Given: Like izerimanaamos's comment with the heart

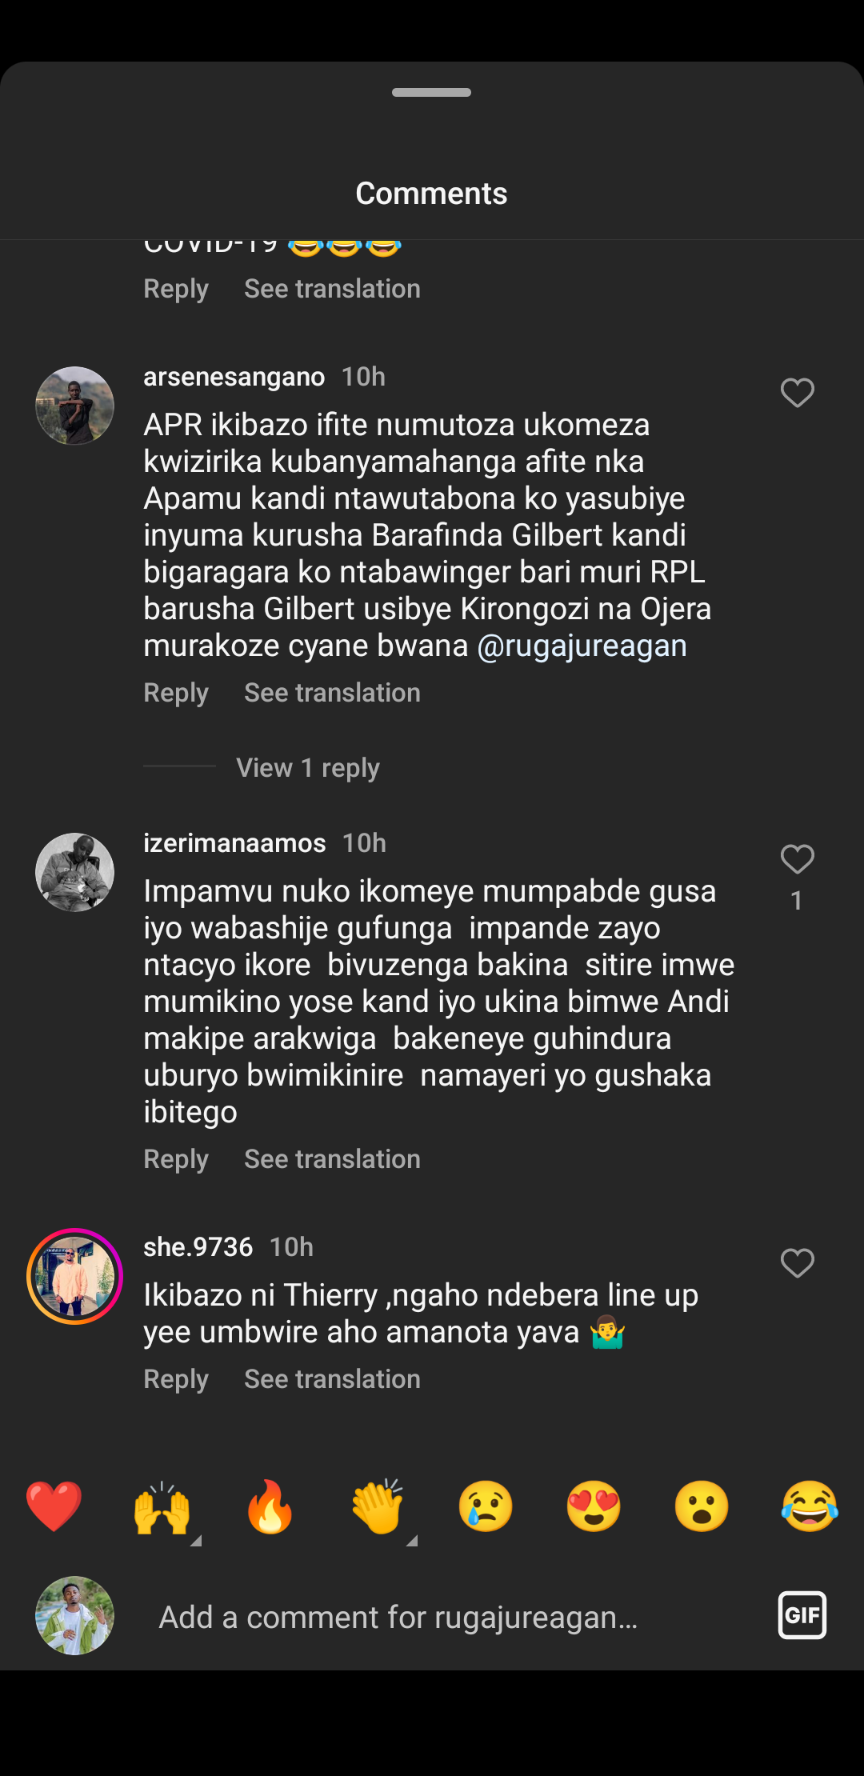Looking at the screenshot, I should click(x=797, y=859).
